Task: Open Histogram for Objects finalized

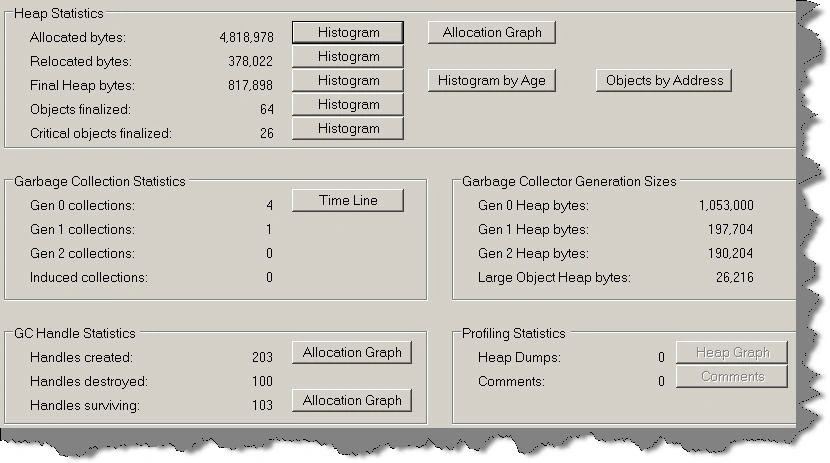Action: tap(348, 105)
